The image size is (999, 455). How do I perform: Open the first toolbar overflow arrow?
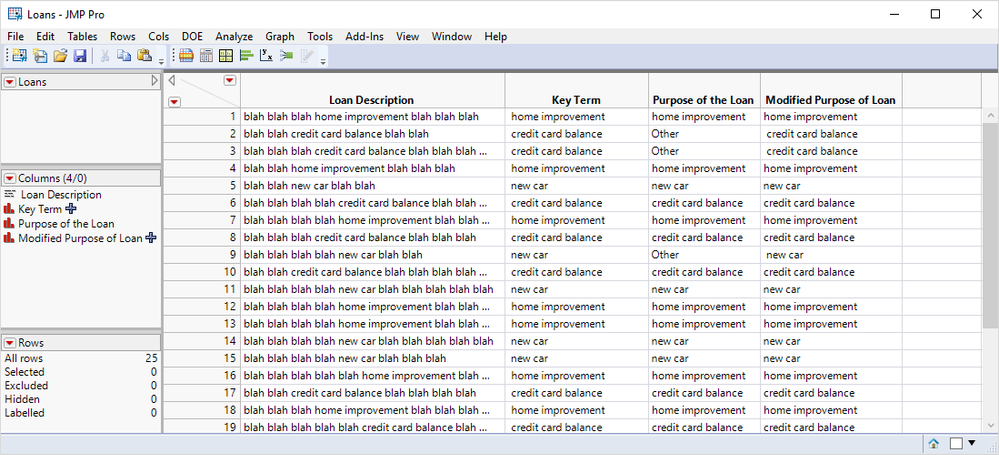[x=161, y=61]
